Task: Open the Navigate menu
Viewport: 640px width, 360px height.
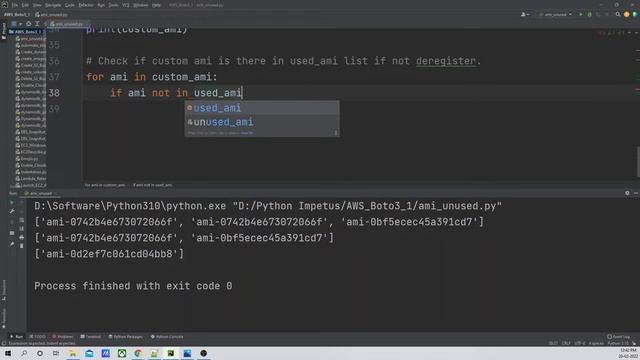Action: point(53,5)
